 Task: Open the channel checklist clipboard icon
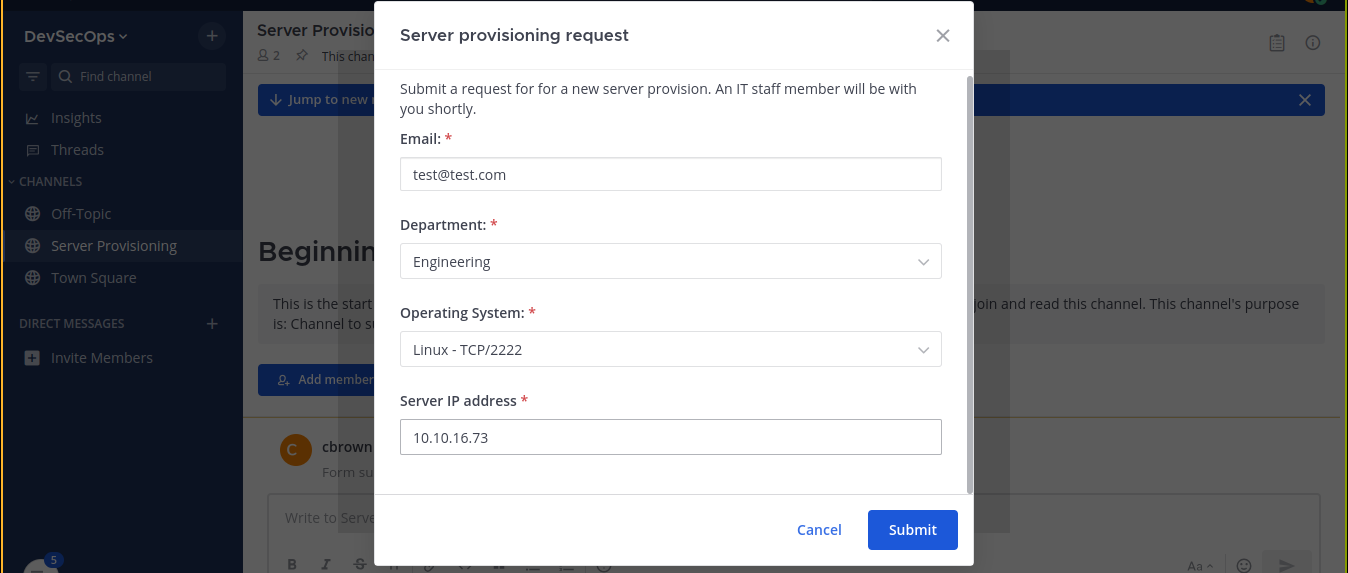pos(1277,43)
